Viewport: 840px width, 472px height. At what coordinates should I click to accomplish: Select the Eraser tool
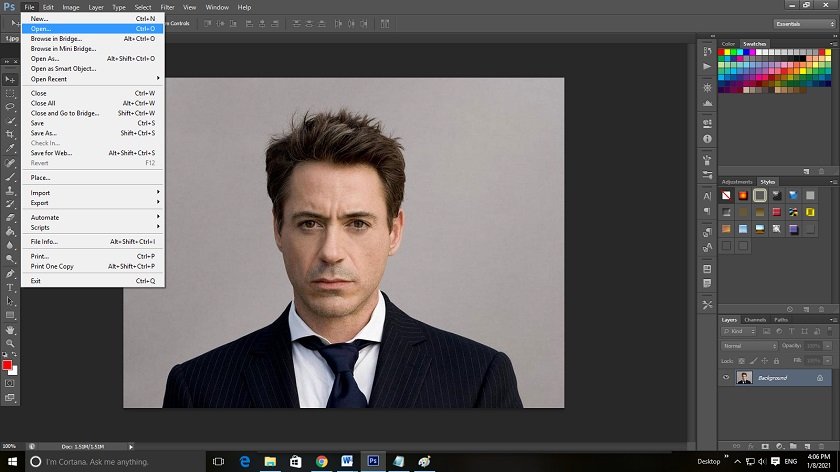coord(10,218)
